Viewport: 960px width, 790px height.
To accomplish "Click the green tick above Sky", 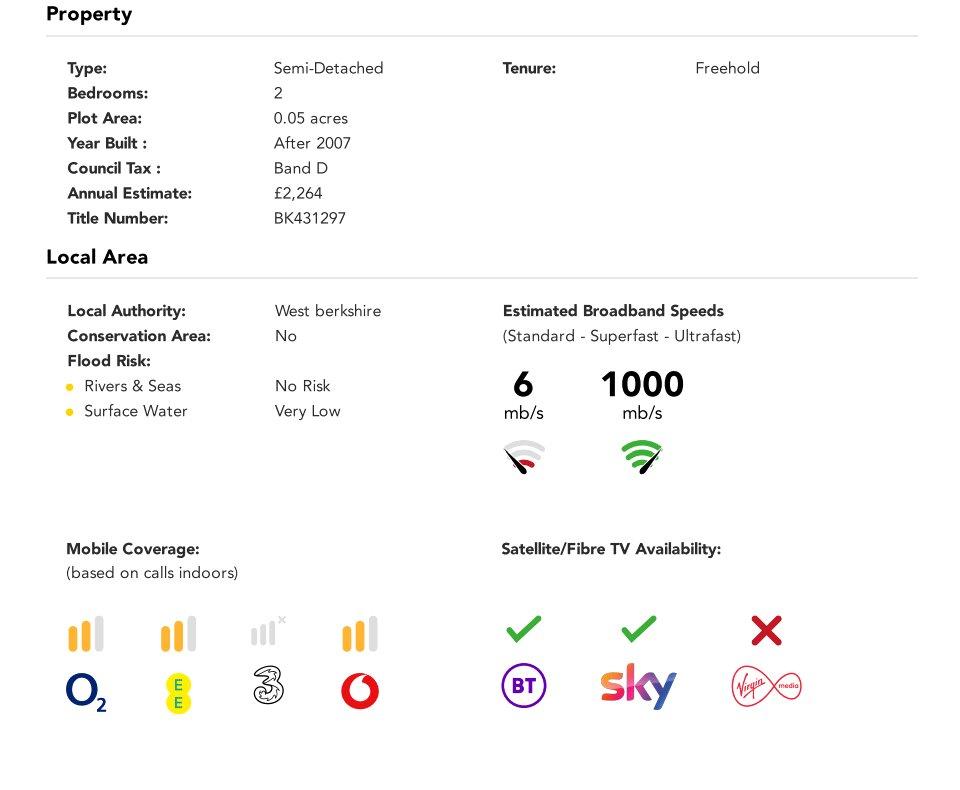I will pyautogui.click(x=639, y=629).
